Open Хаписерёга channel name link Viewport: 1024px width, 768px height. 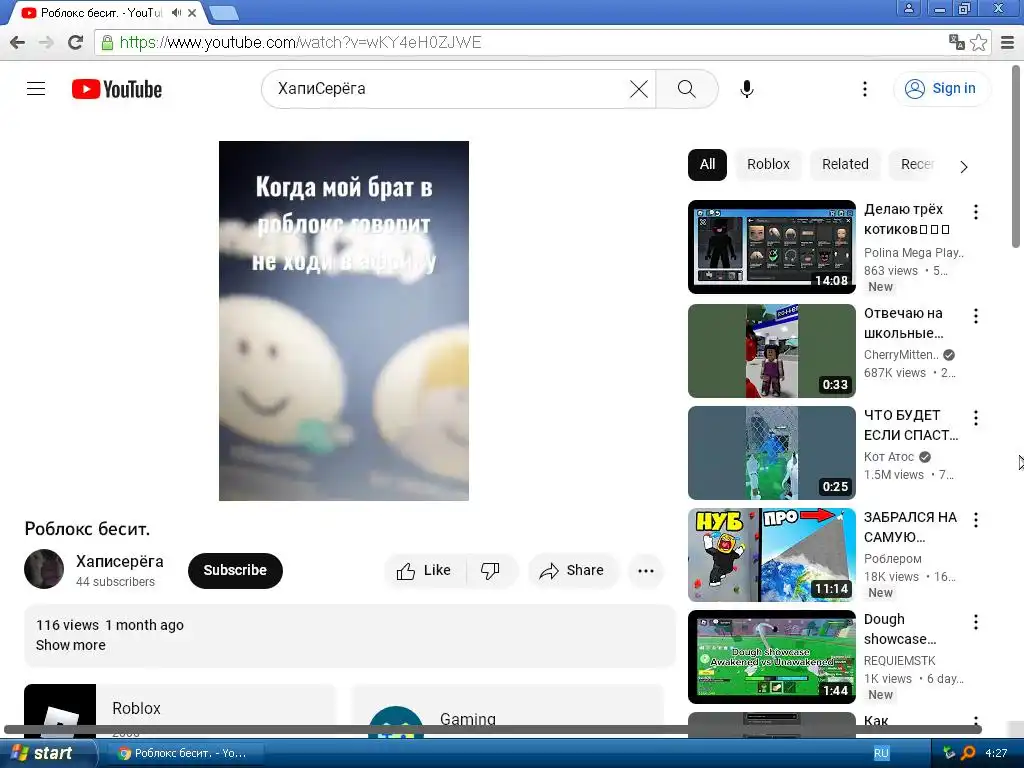[120, 561]
